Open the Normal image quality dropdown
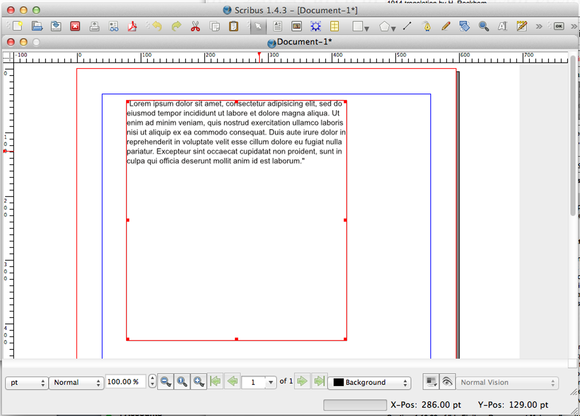Viewport: 580px width, 416px height. (x=76, y=382)
